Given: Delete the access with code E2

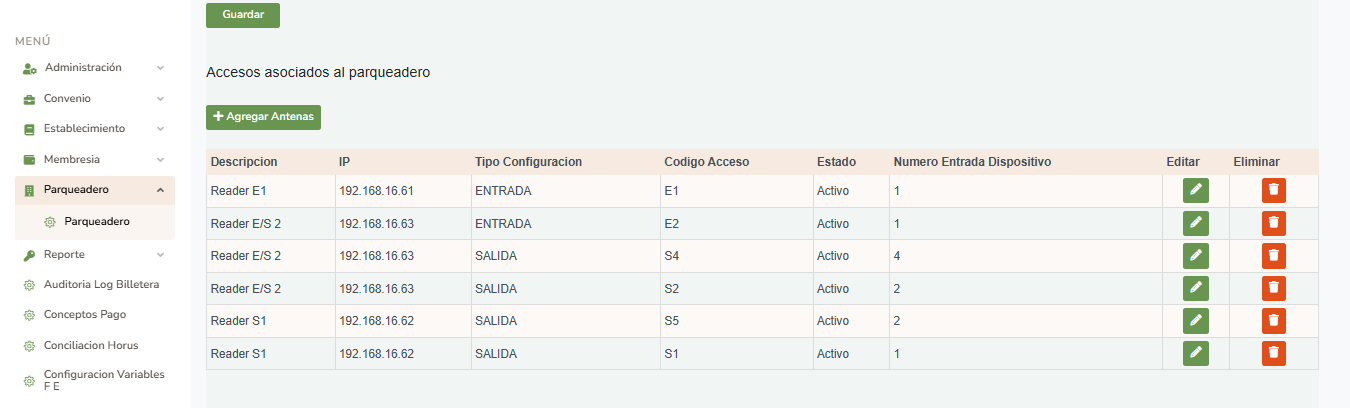Looking at the screenshot, I should tap(1273, 223).
